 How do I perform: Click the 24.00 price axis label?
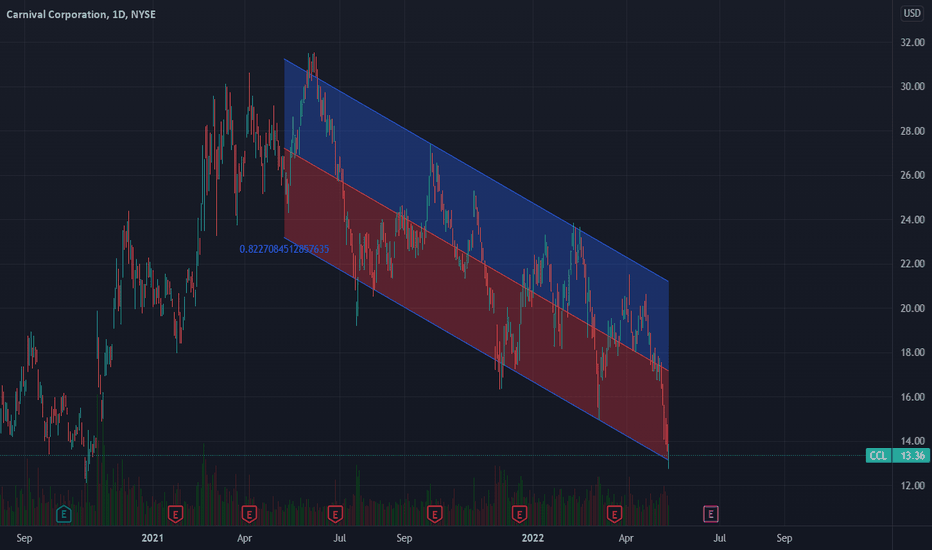[x=912, y=219]
